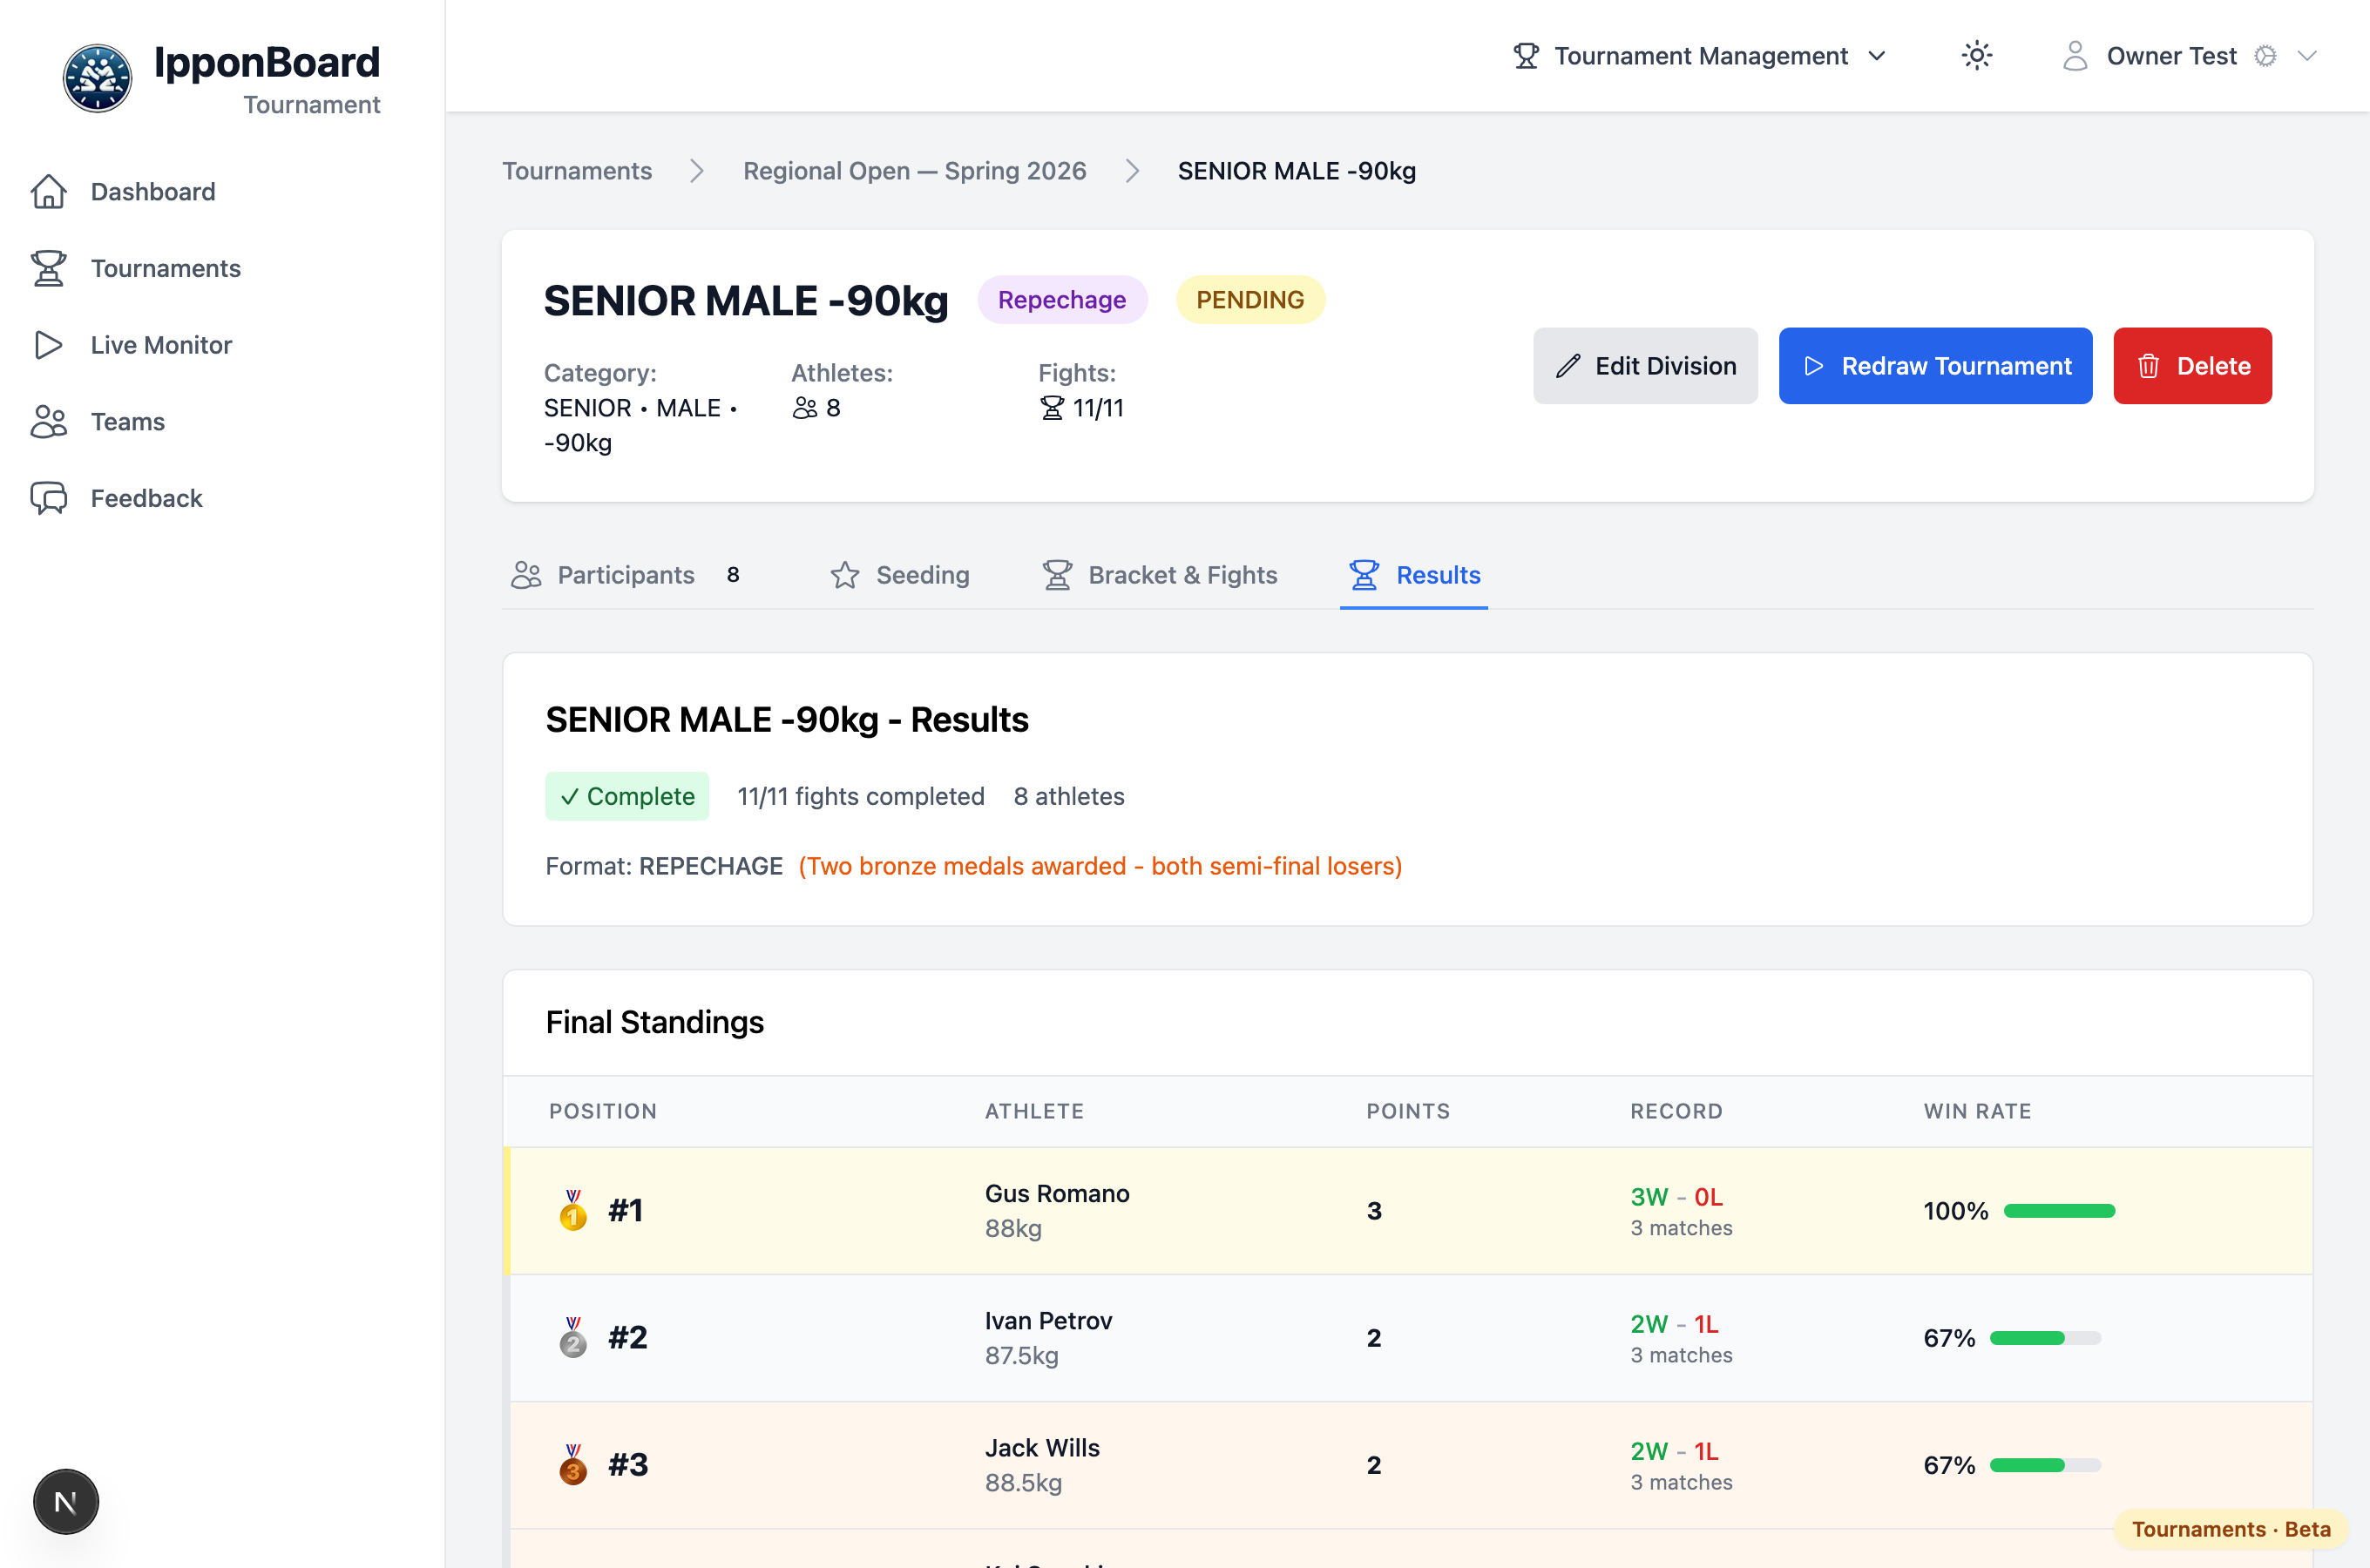This screenshot has height=1568, width=2370.
Task: Open the Feedback page
Action: point(146,498)
